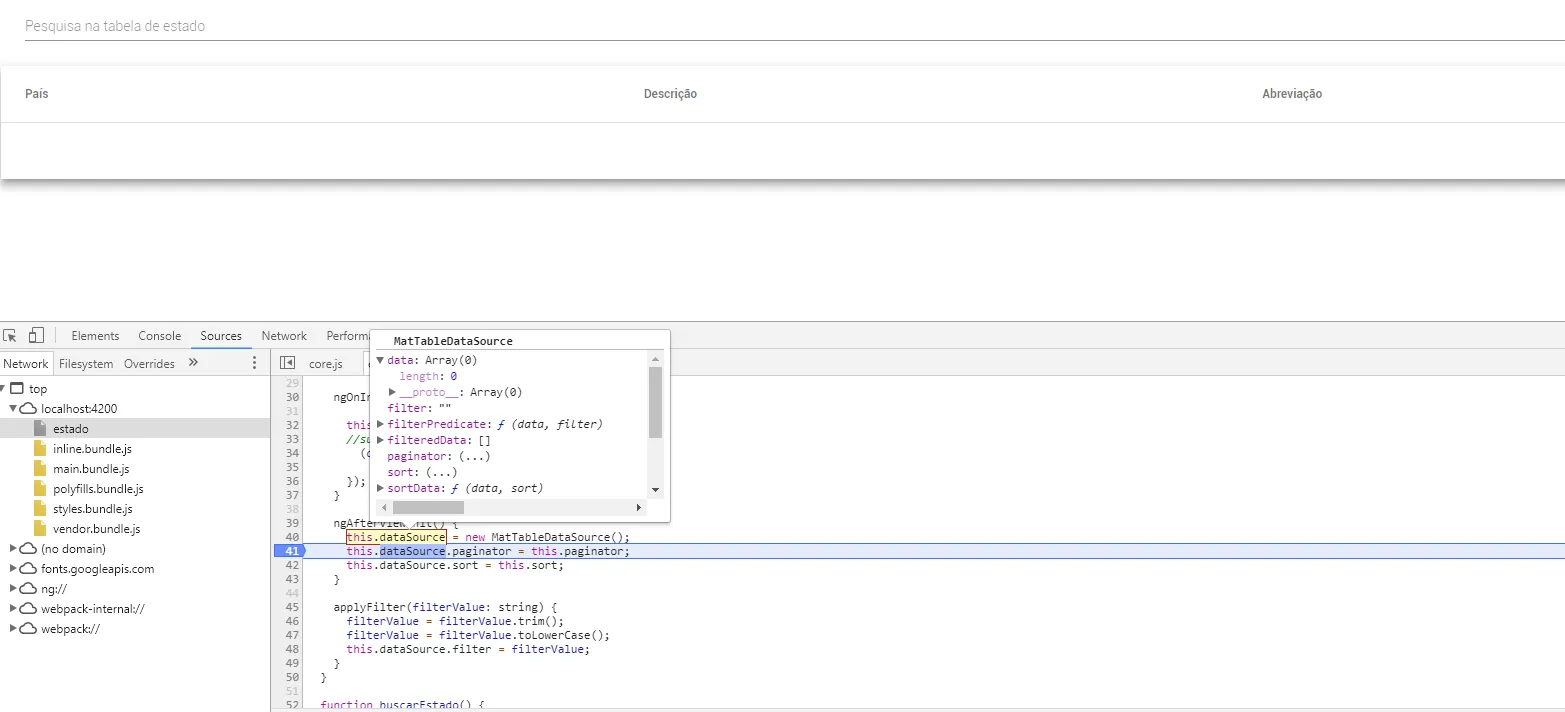
Task: Open the main.bundle.js file
Action: 90,469
